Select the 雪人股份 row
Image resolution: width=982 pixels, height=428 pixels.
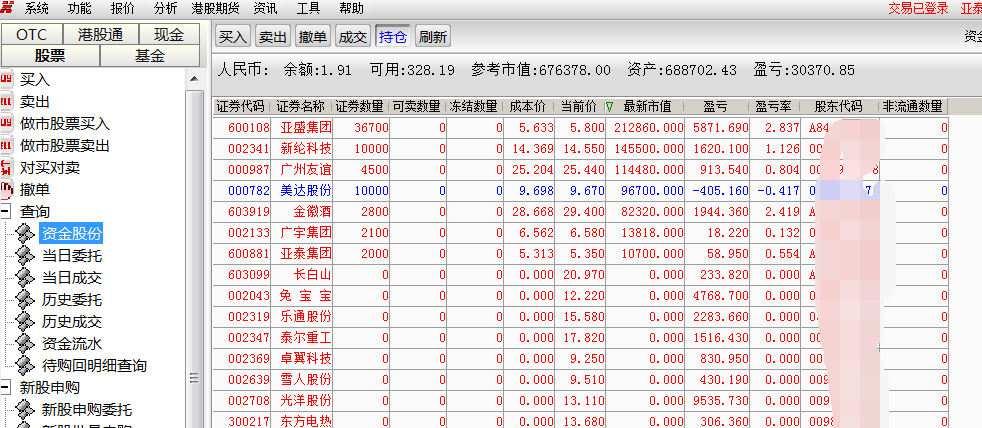click(x=581, y=380)
